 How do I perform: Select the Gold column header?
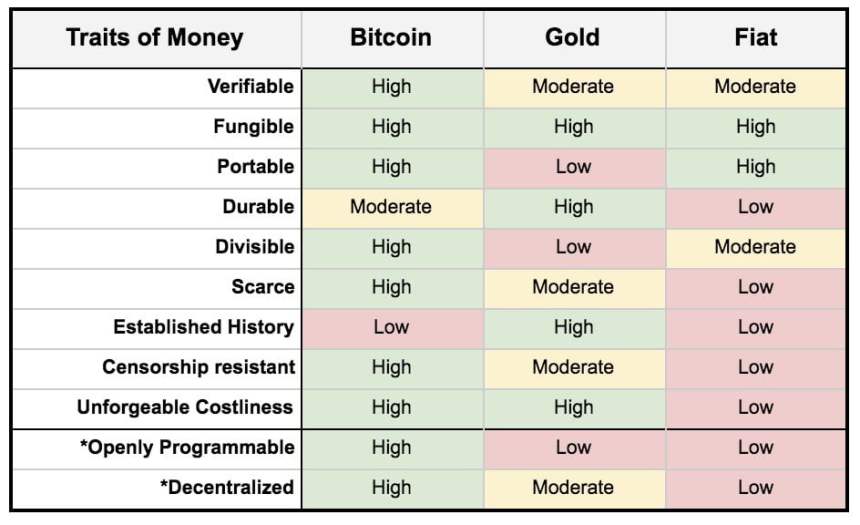573,39
